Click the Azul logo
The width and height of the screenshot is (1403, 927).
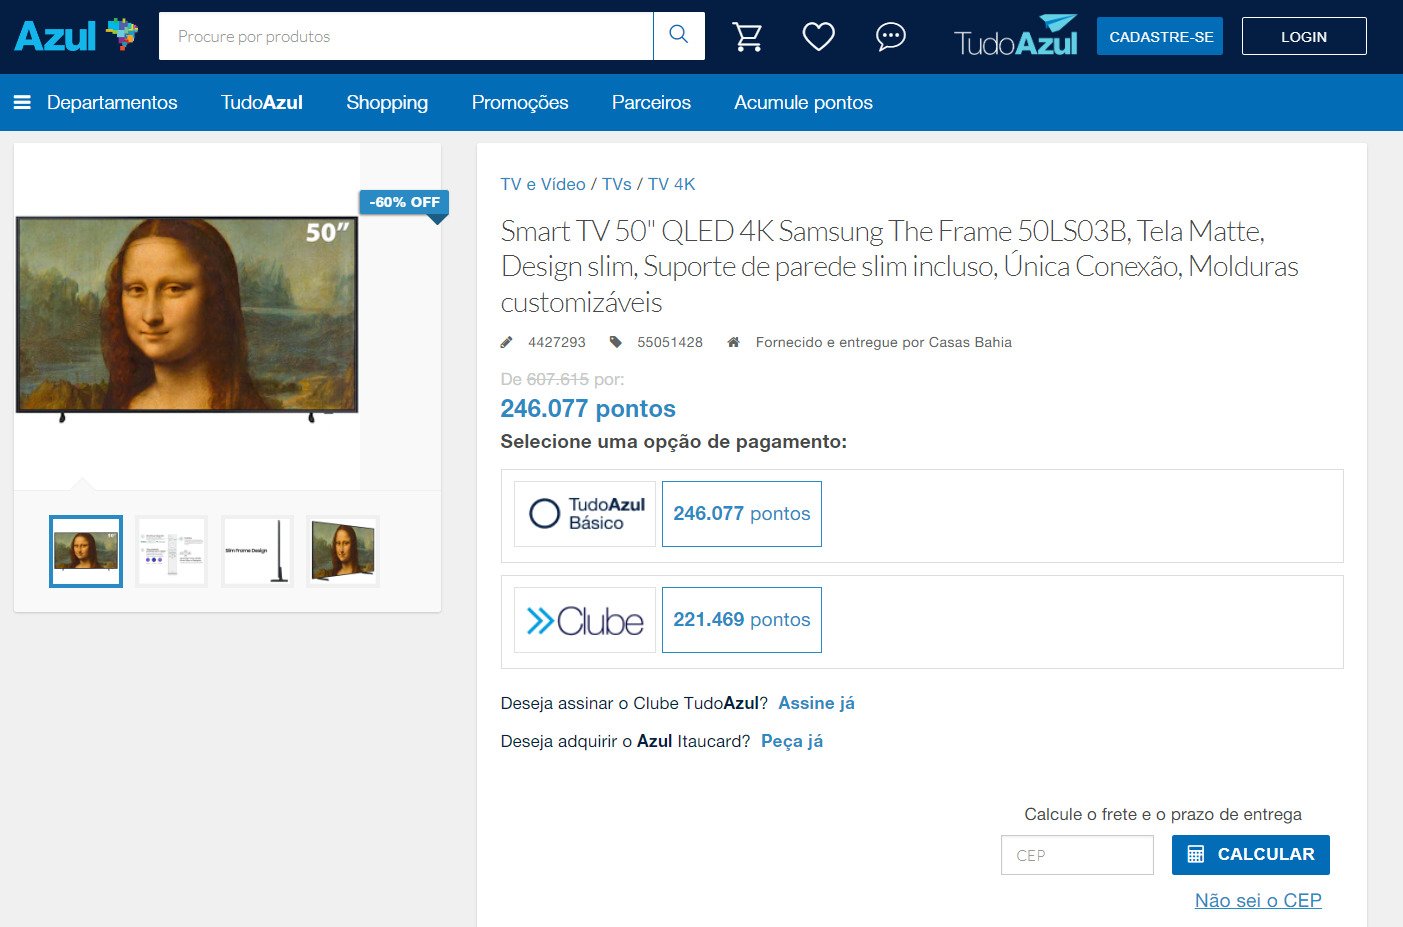tap(76, 36)
